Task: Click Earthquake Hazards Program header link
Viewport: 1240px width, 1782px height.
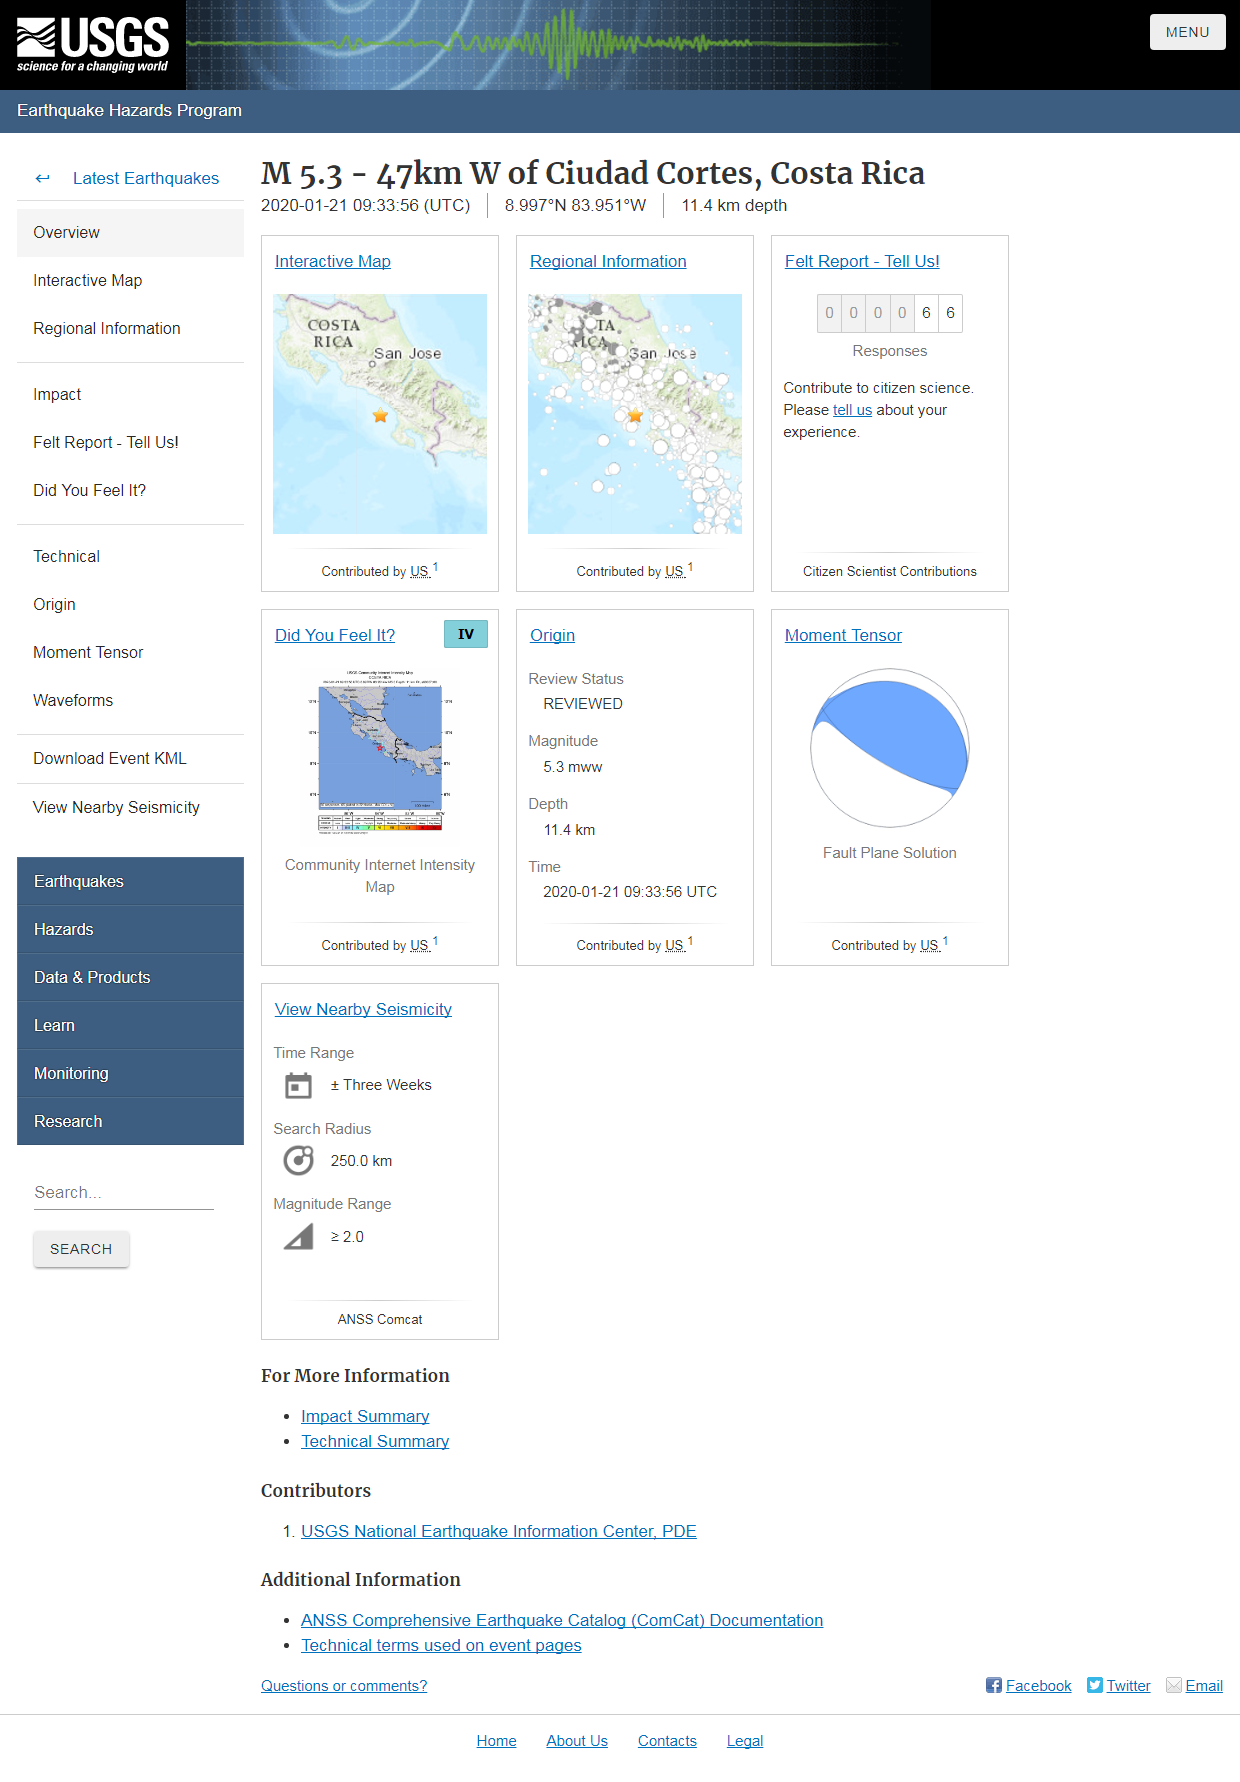Action: tap(129, 110)
